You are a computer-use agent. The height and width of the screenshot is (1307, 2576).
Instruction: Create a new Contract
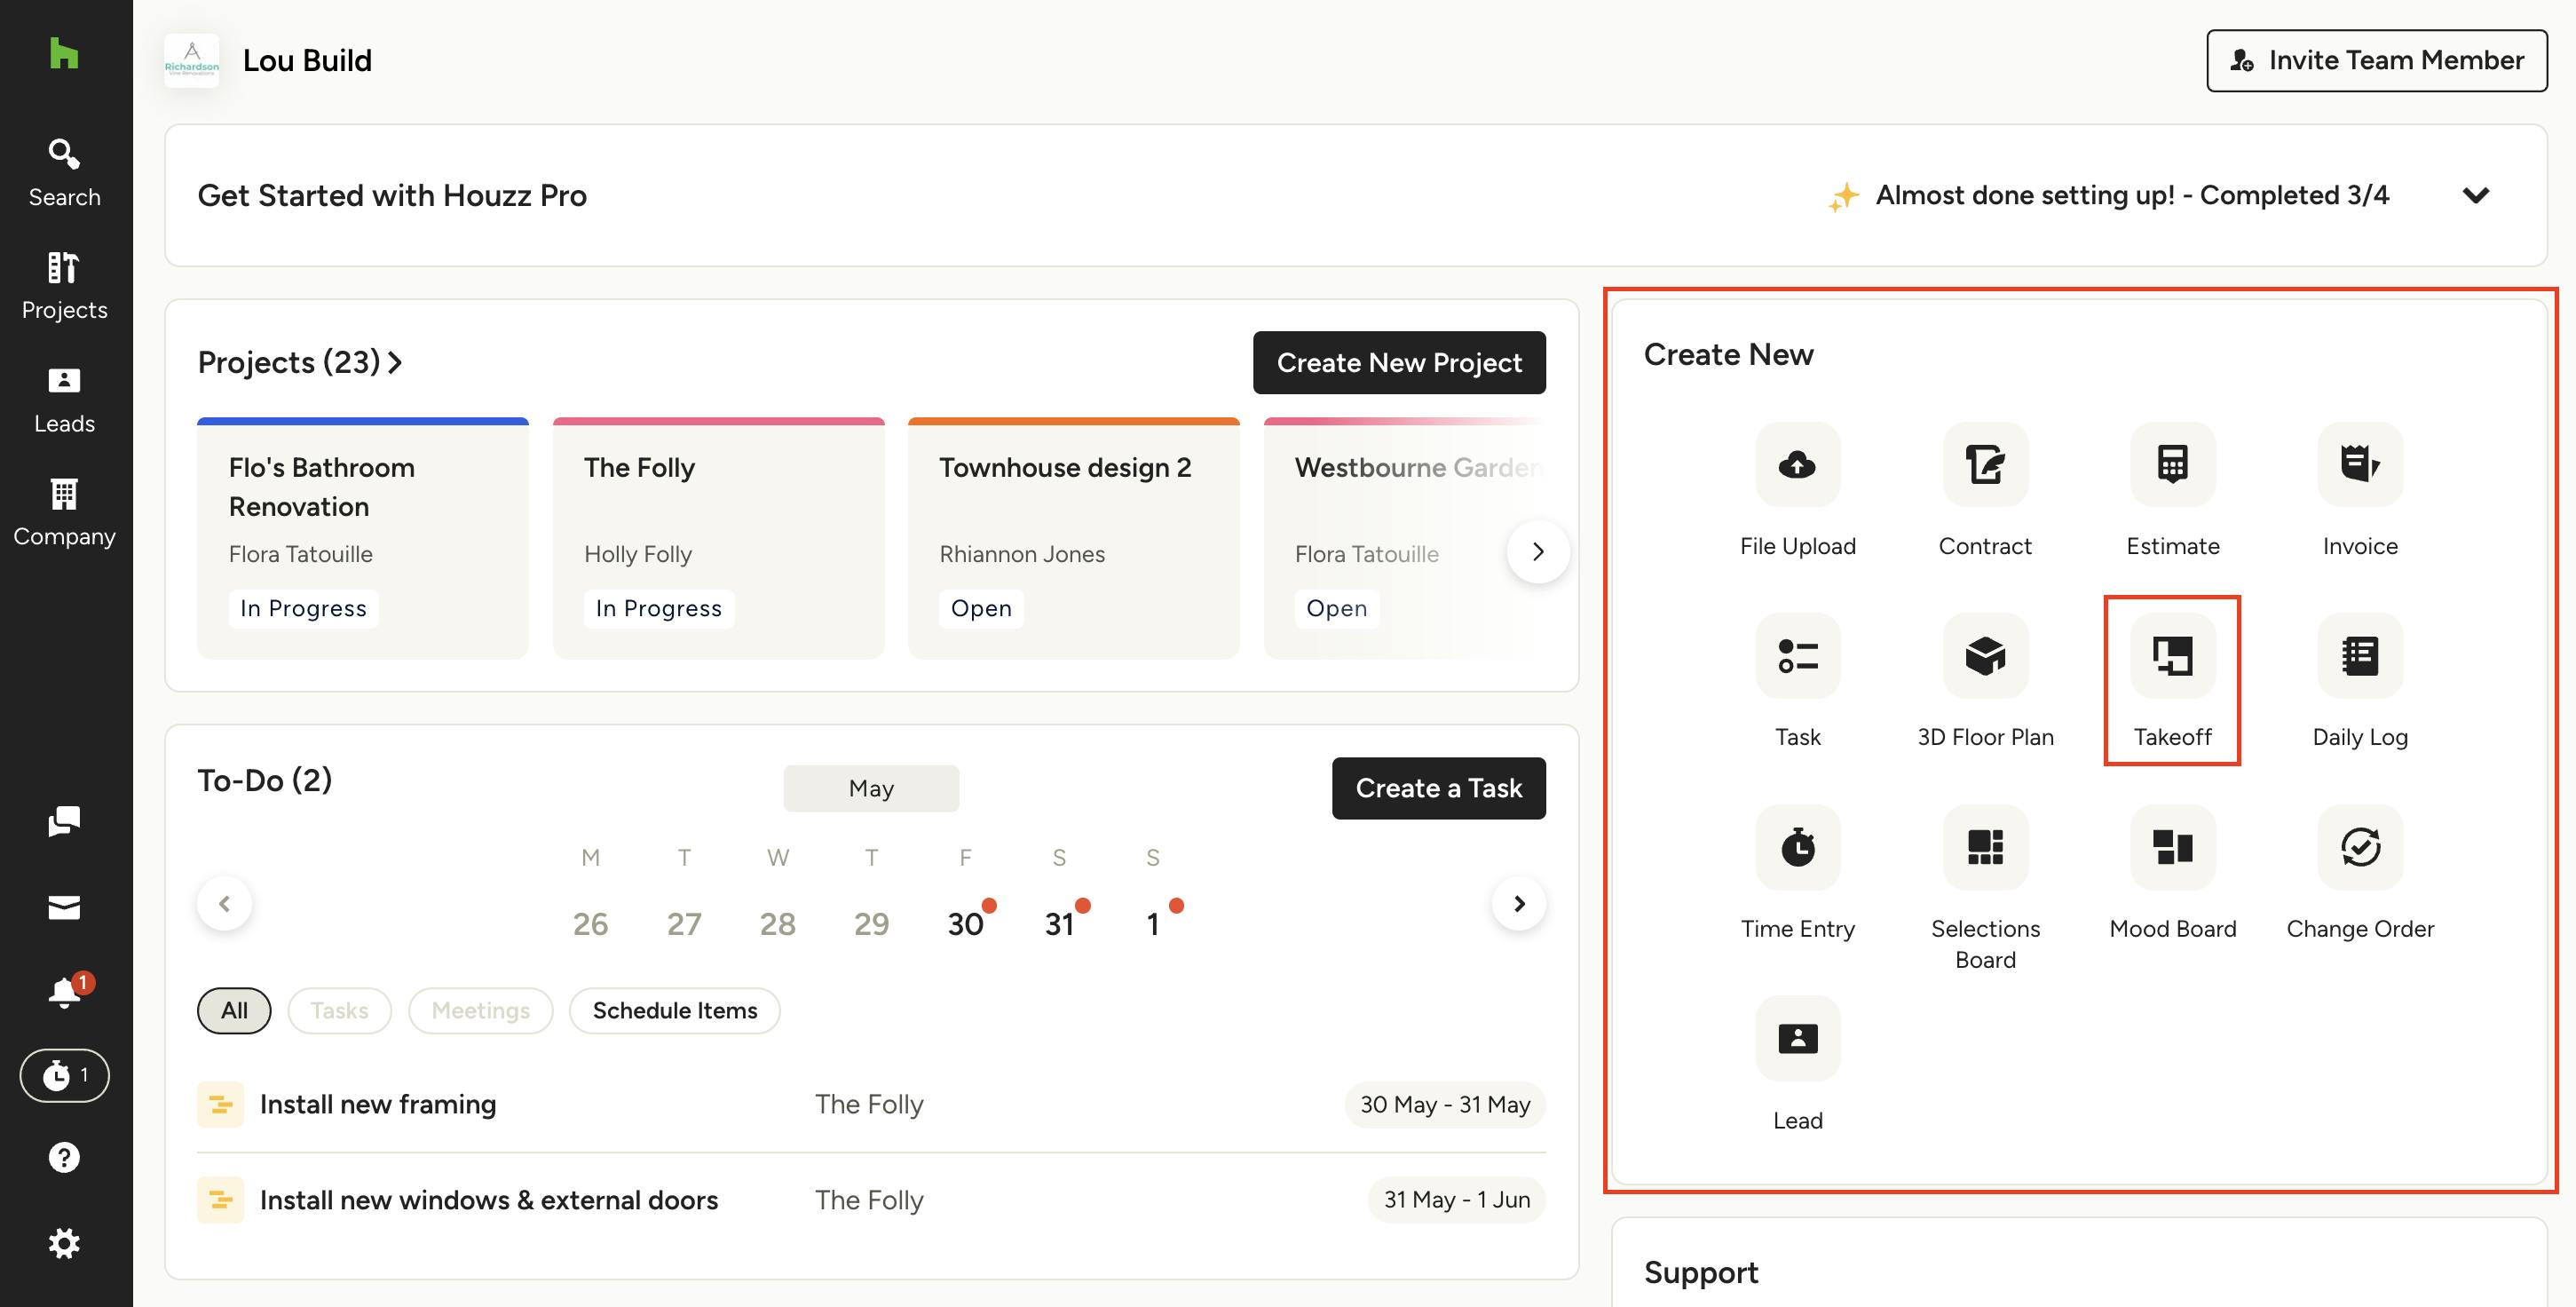tap(1985, 490)
